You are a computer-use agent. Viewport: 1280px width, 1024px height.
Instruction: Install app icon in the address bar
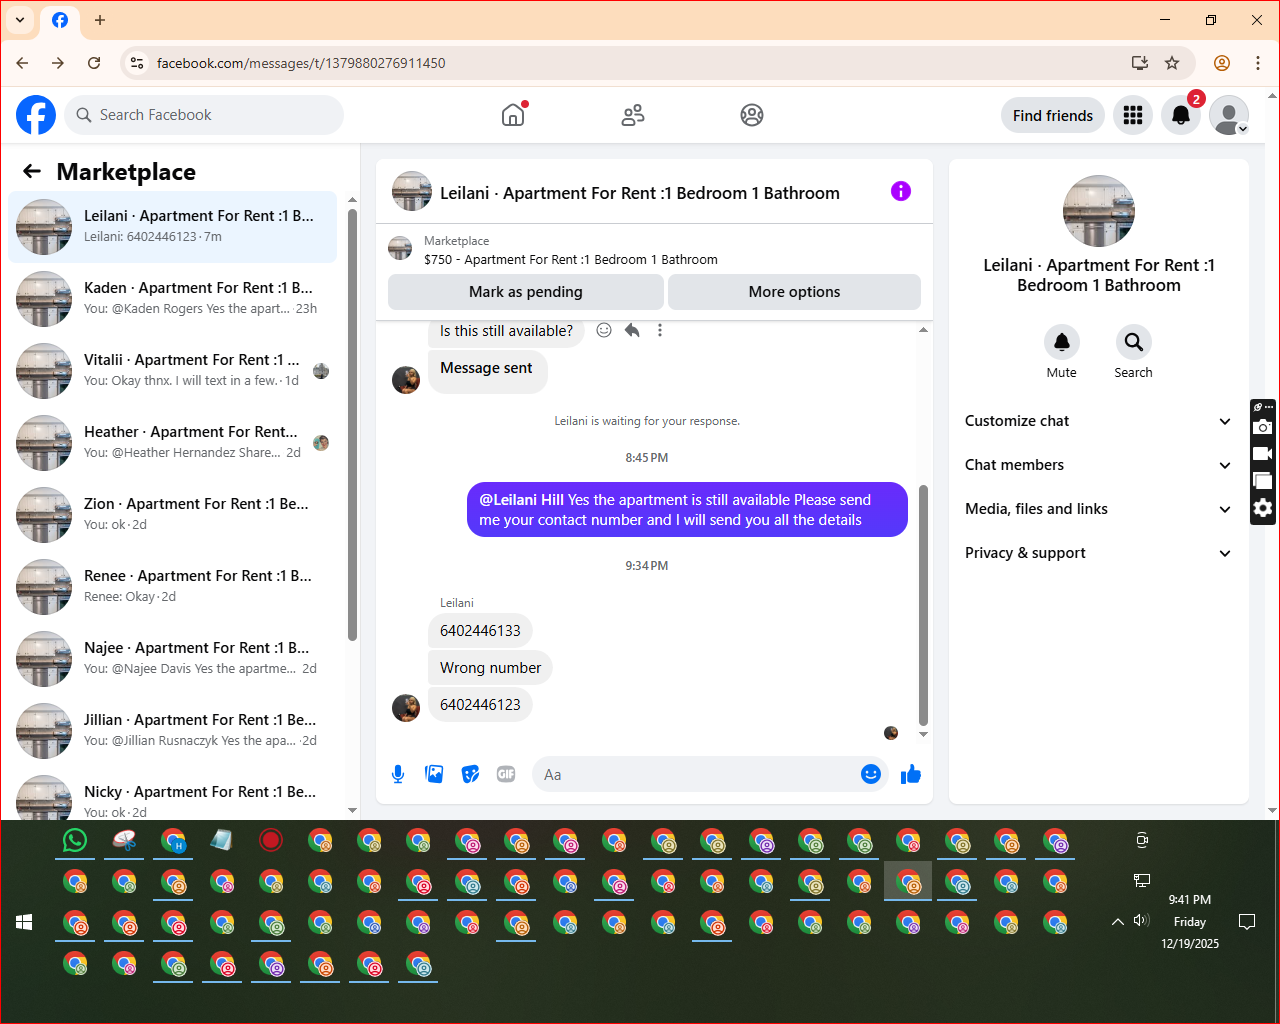pyautogui.click(x=1139, y=63)
